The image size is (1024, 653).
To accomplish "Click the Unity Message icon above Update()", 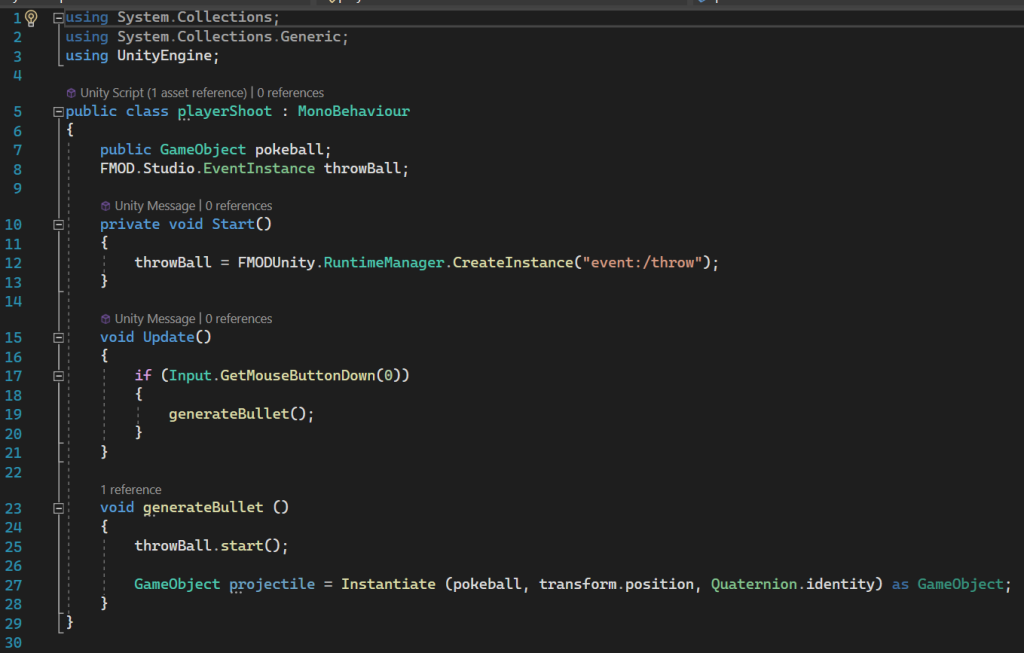I will click(x=105, y=319).
